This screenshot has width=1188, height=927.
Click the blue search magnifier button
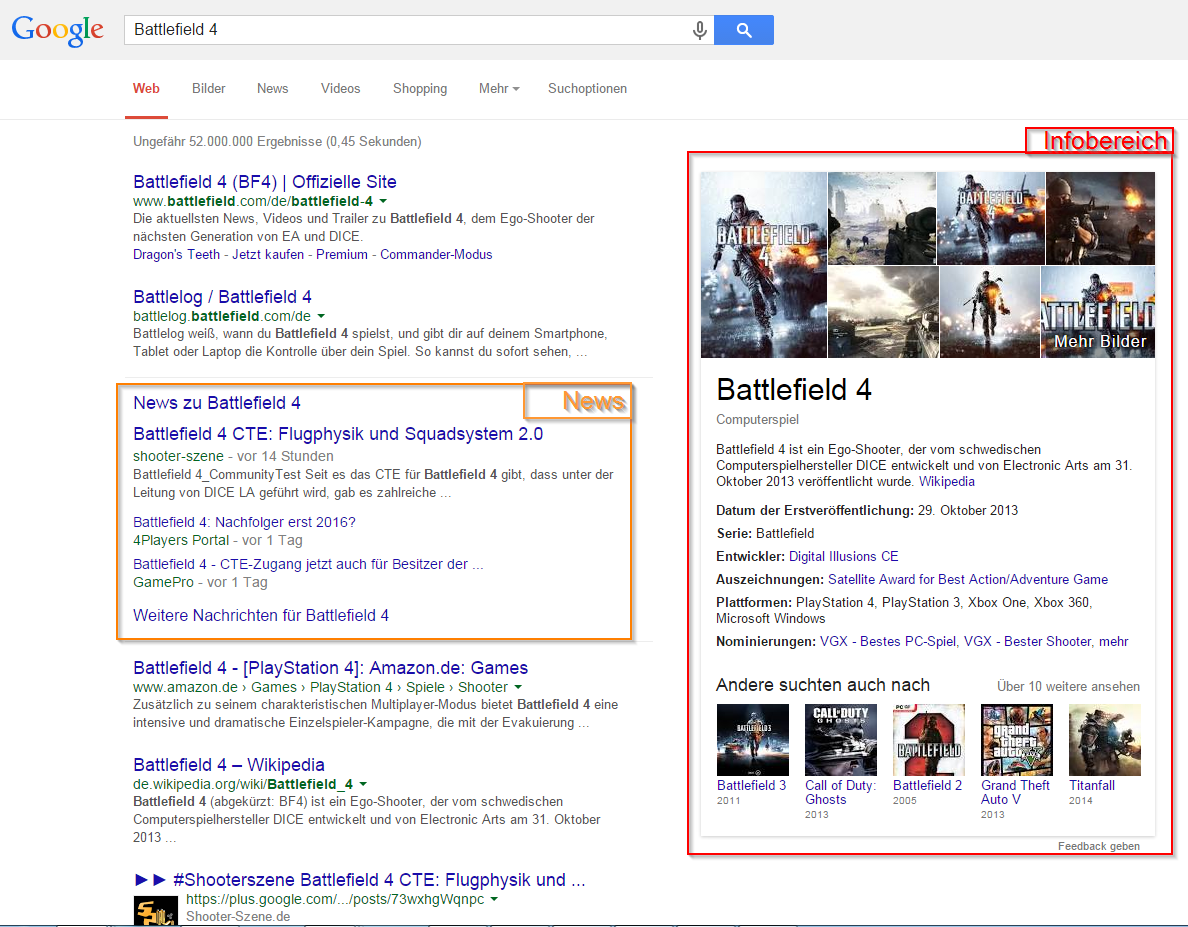744,30
